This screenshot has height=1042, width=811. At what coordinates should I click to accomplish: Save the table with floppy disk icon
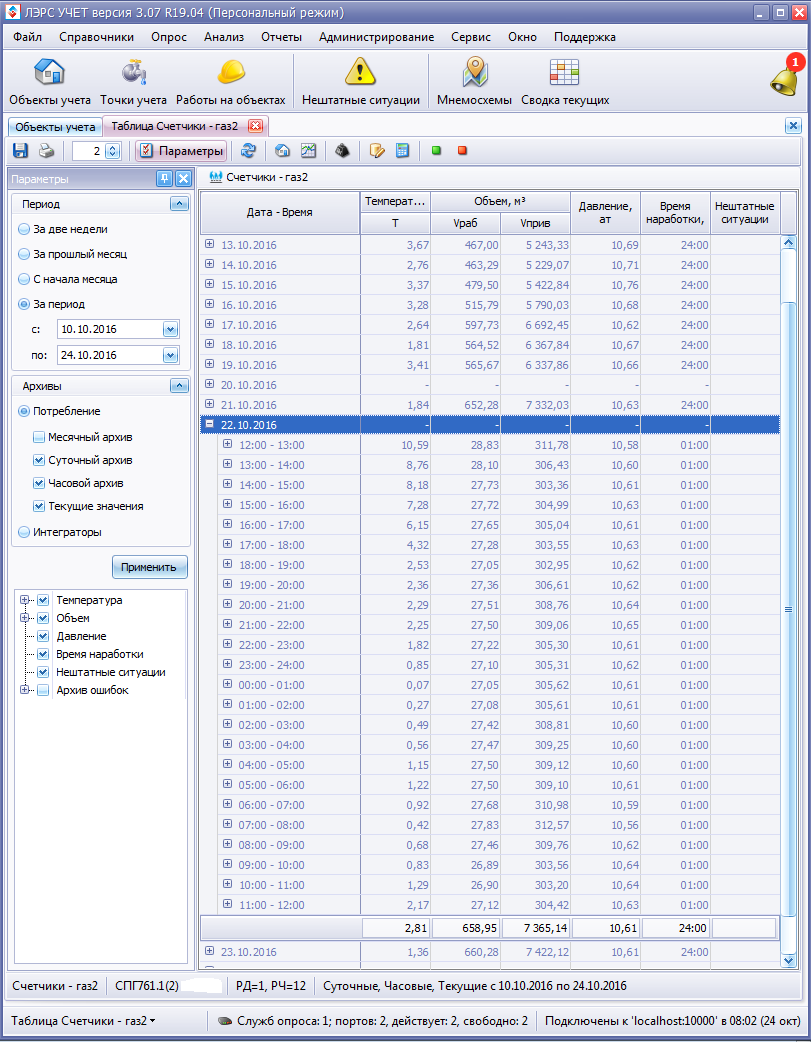point(21,151)
